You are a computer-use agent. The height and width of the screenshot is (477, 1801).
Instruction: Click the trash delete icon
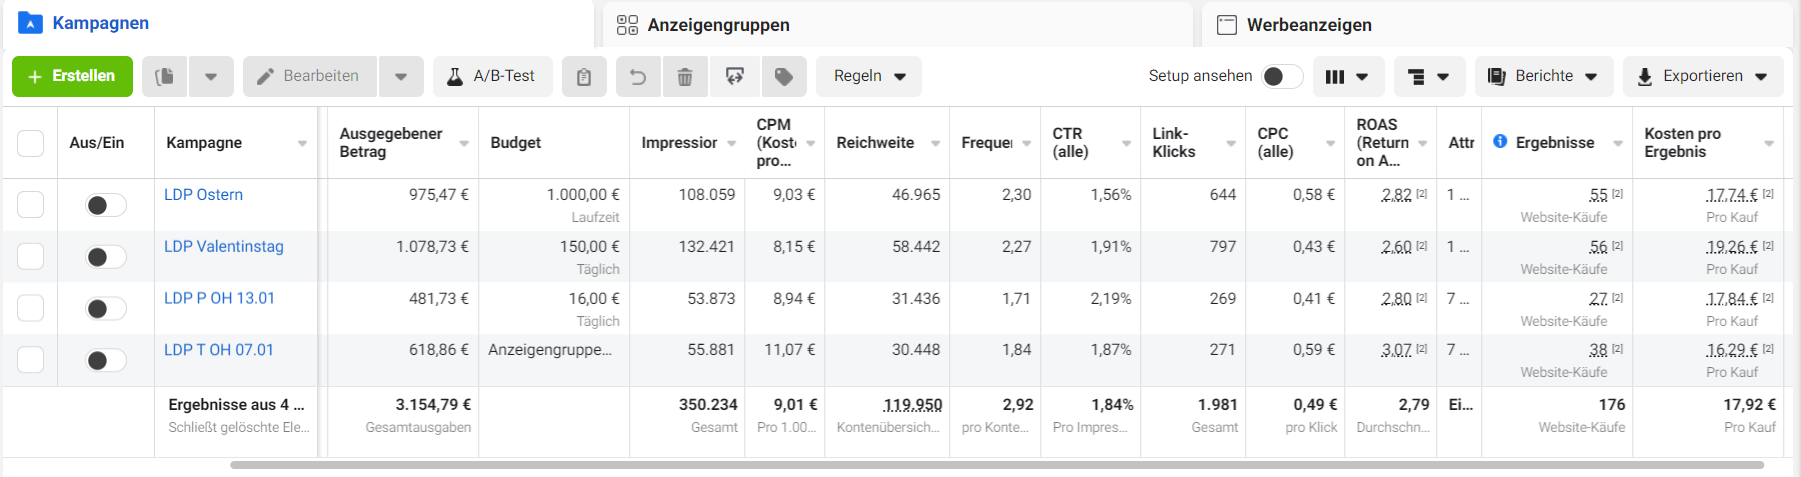click(685, 76)
